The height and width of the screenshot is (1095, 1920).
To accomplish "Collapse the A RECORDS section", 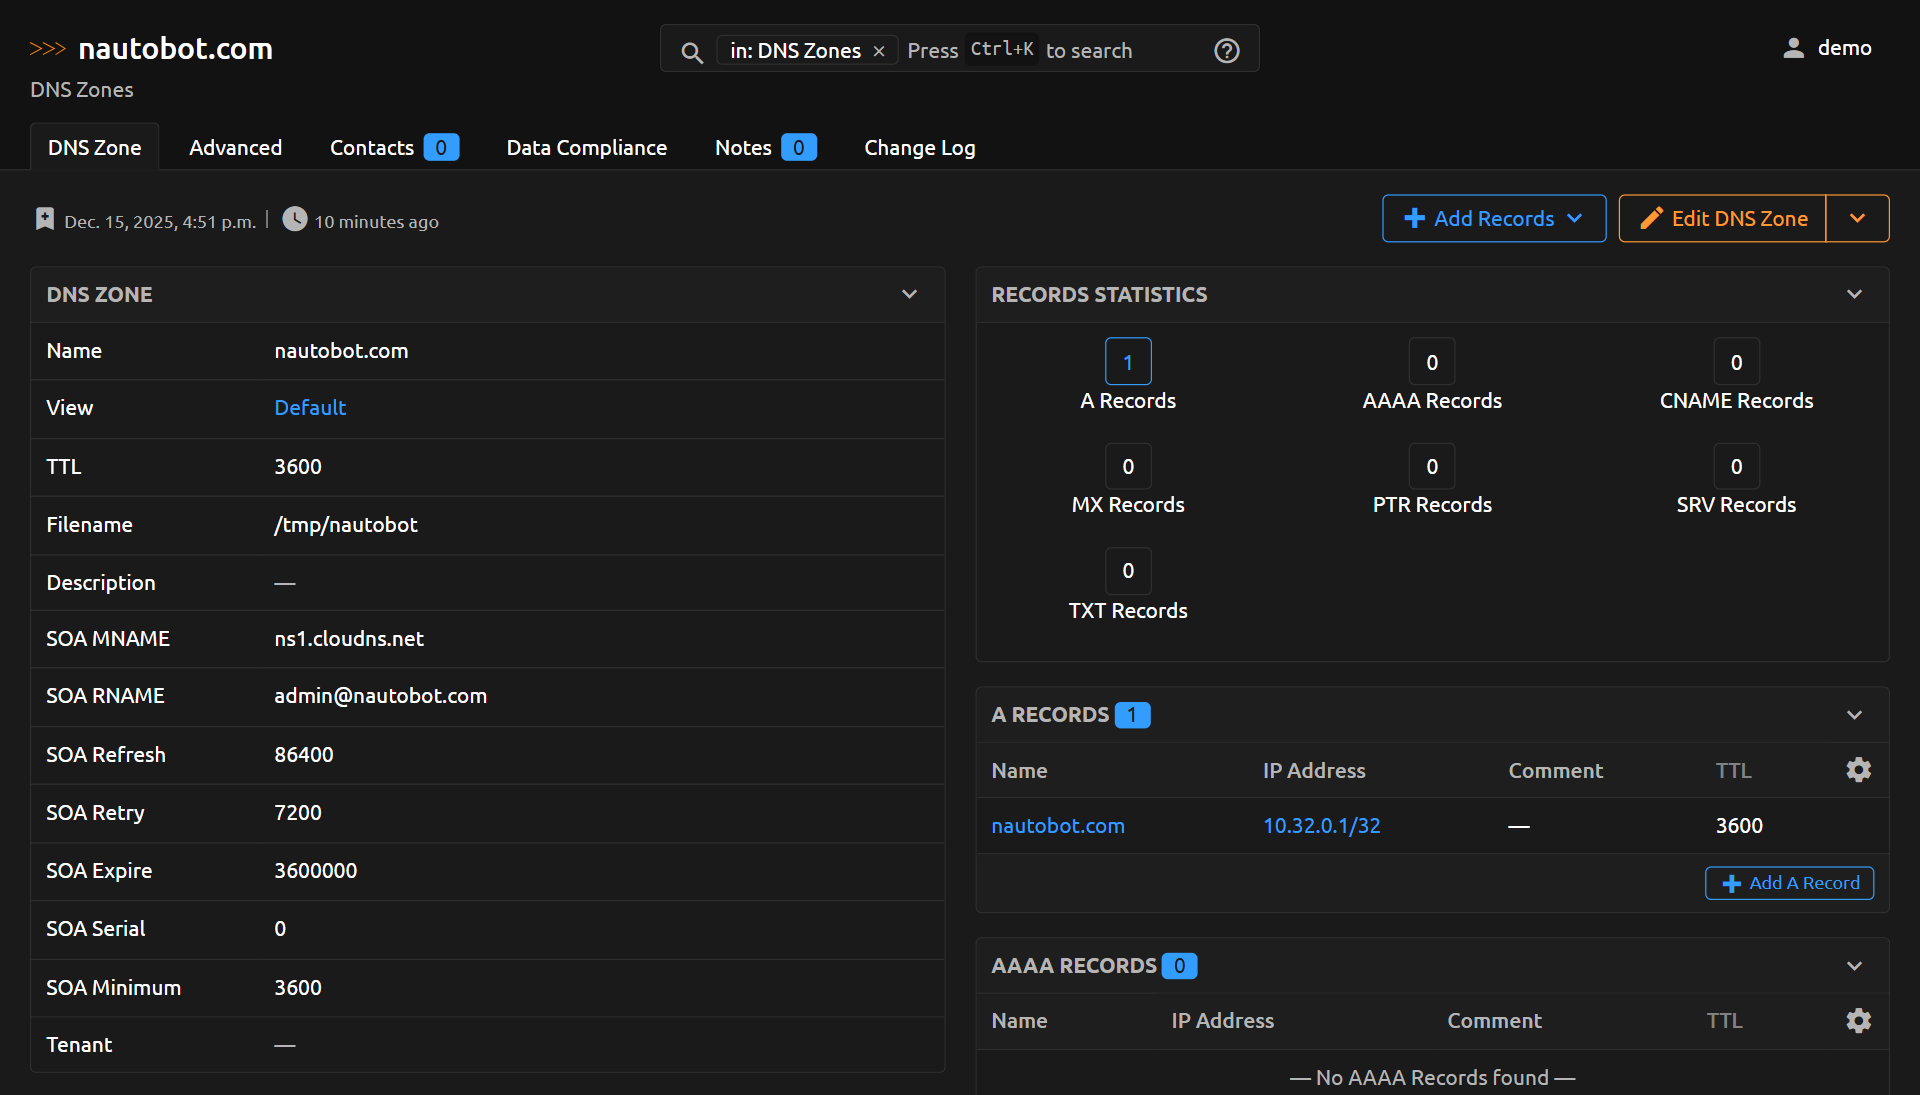I will click(x=1854, y=715).
